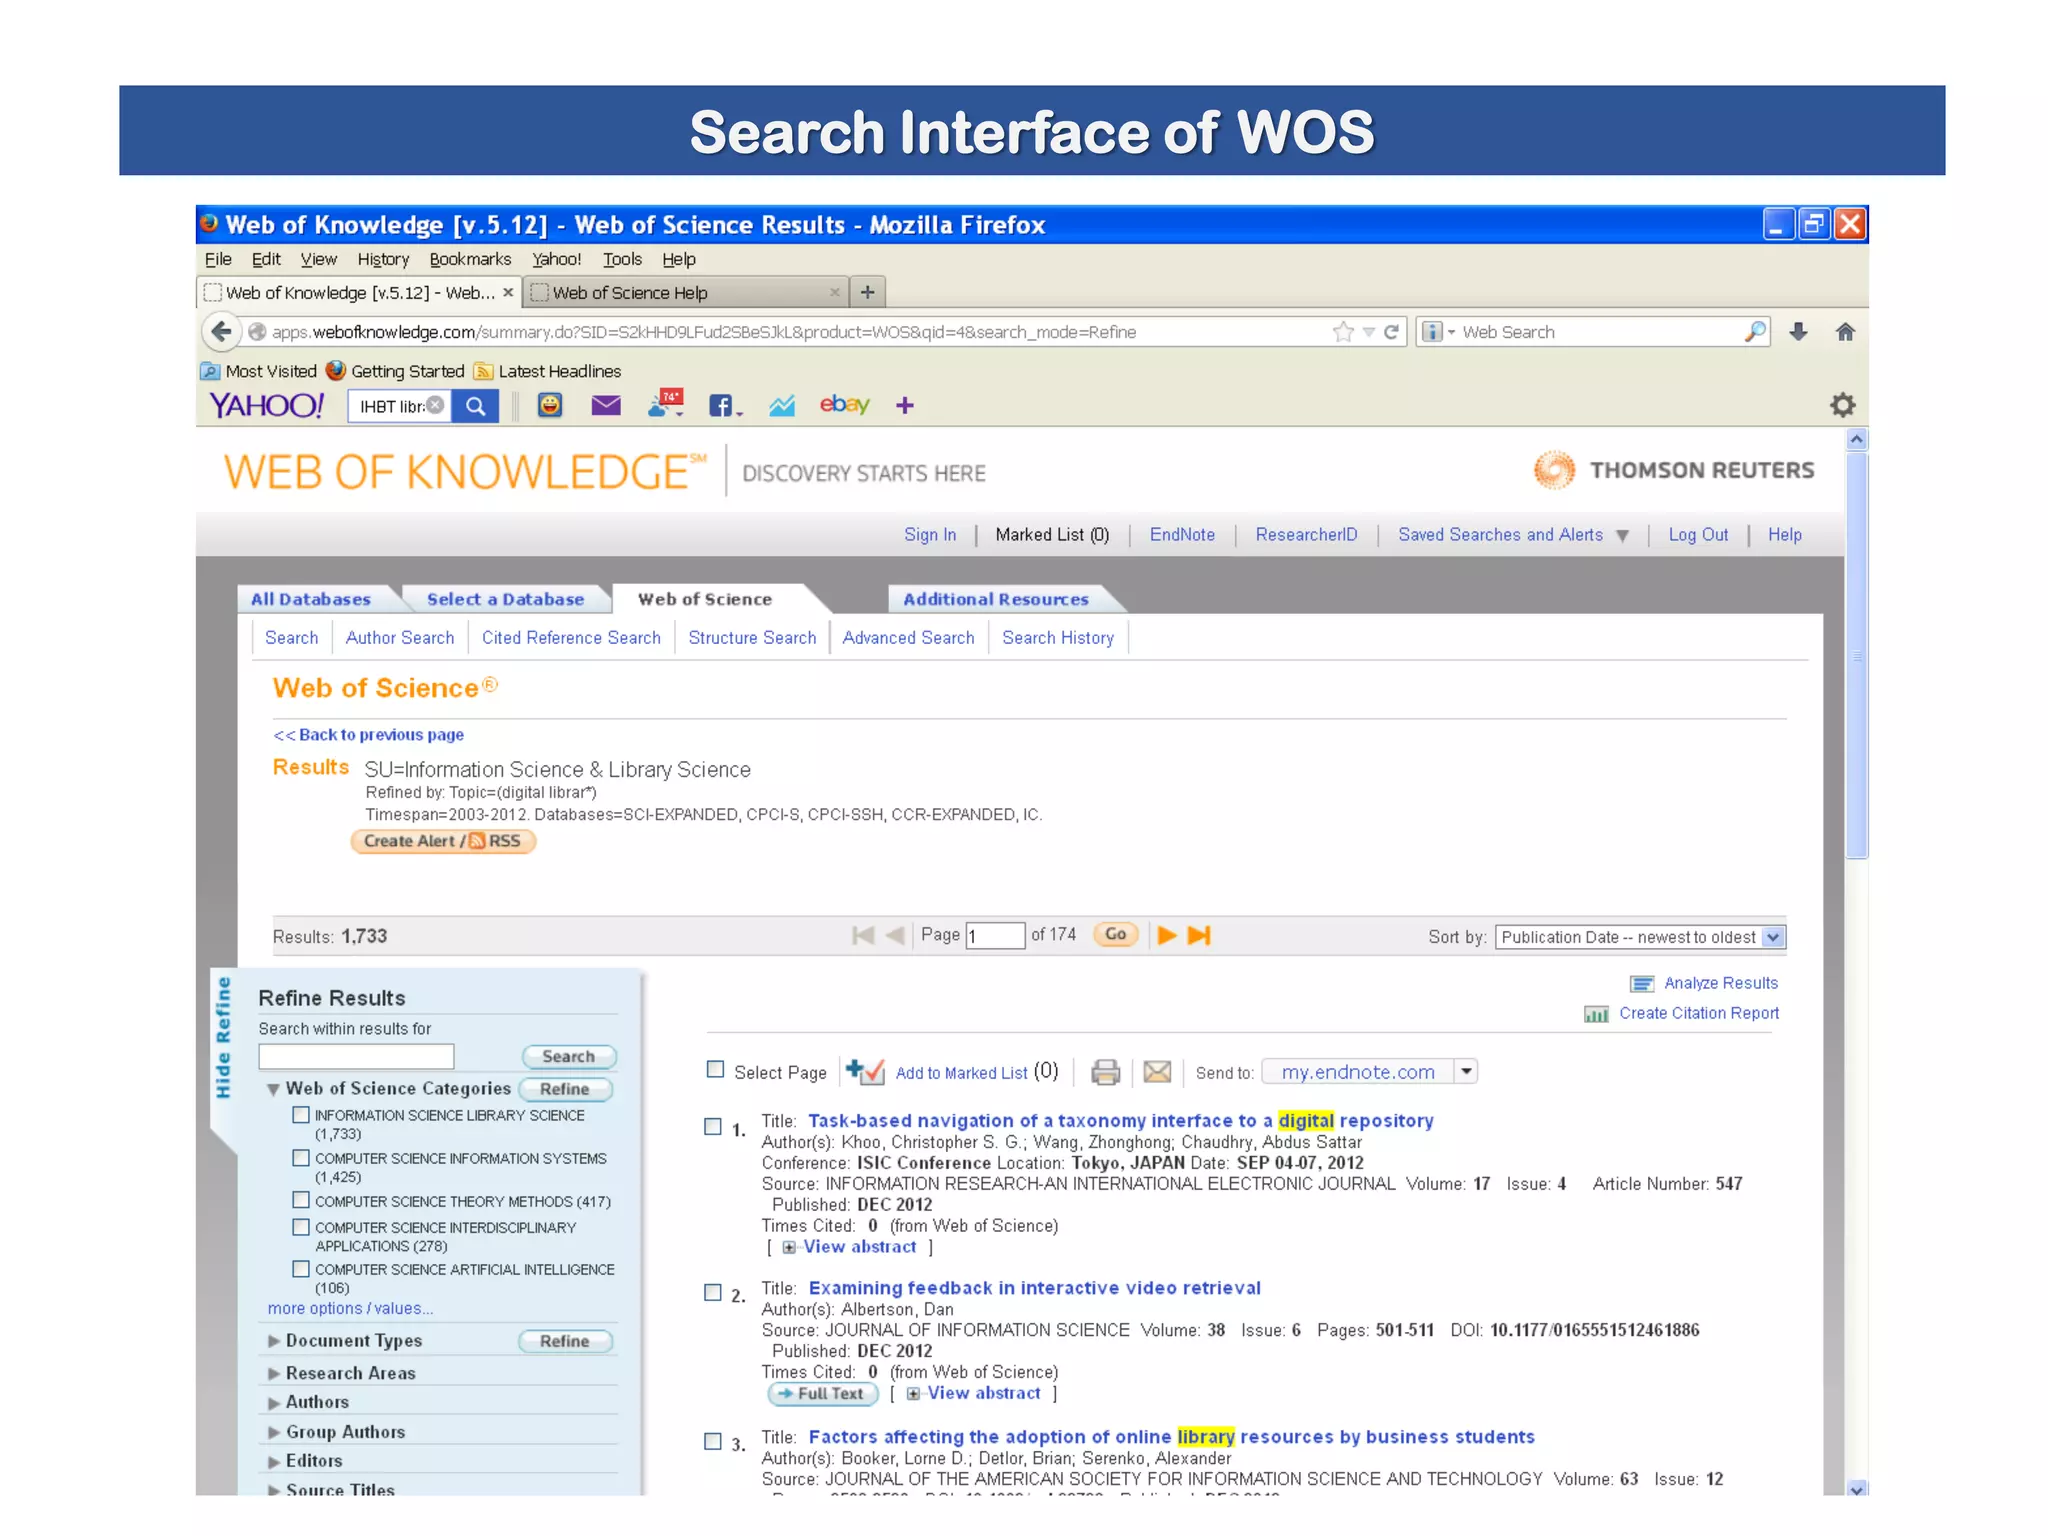This screenshot has height=1536, width=2048.
Task: Open the Tools menu
Action: [x=622, y=259]
